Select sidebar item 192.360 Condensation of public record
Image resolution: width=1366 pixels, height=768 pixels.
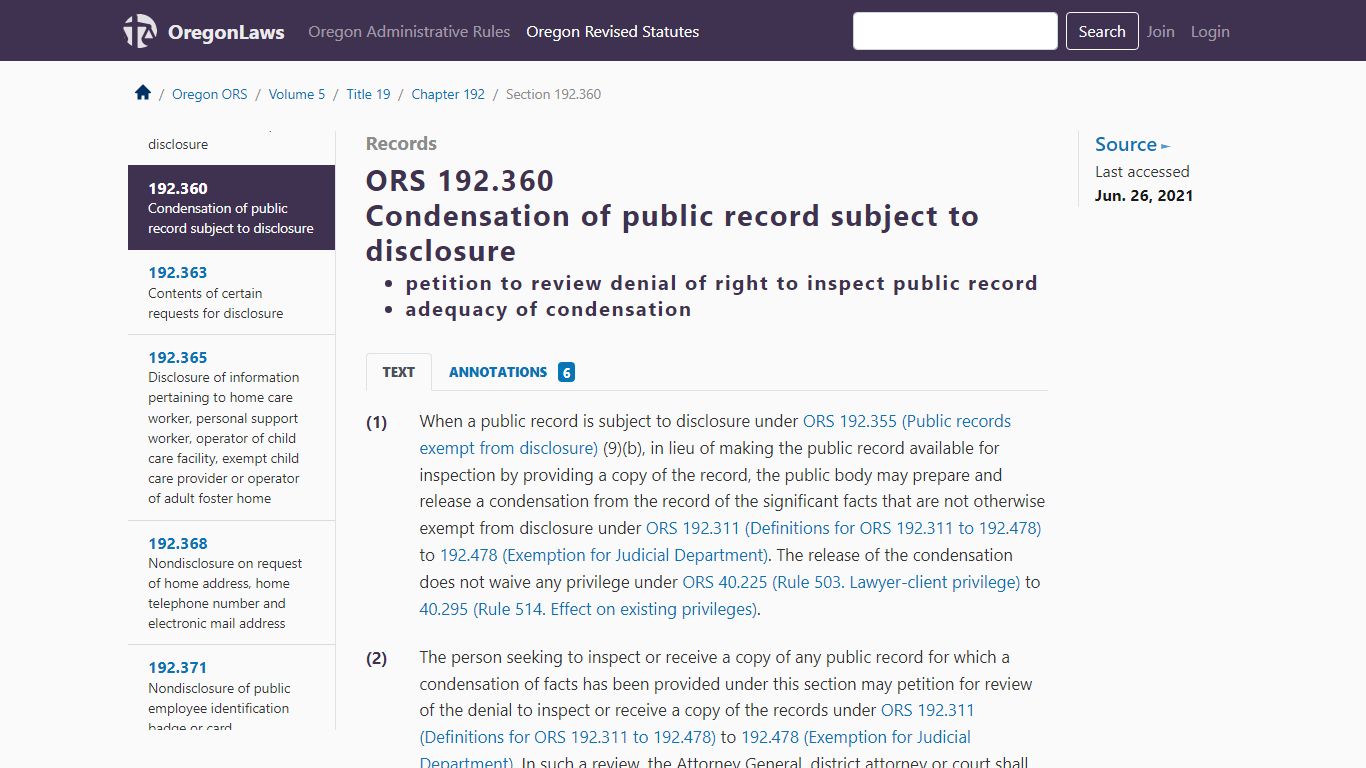(x=231, y=207)
